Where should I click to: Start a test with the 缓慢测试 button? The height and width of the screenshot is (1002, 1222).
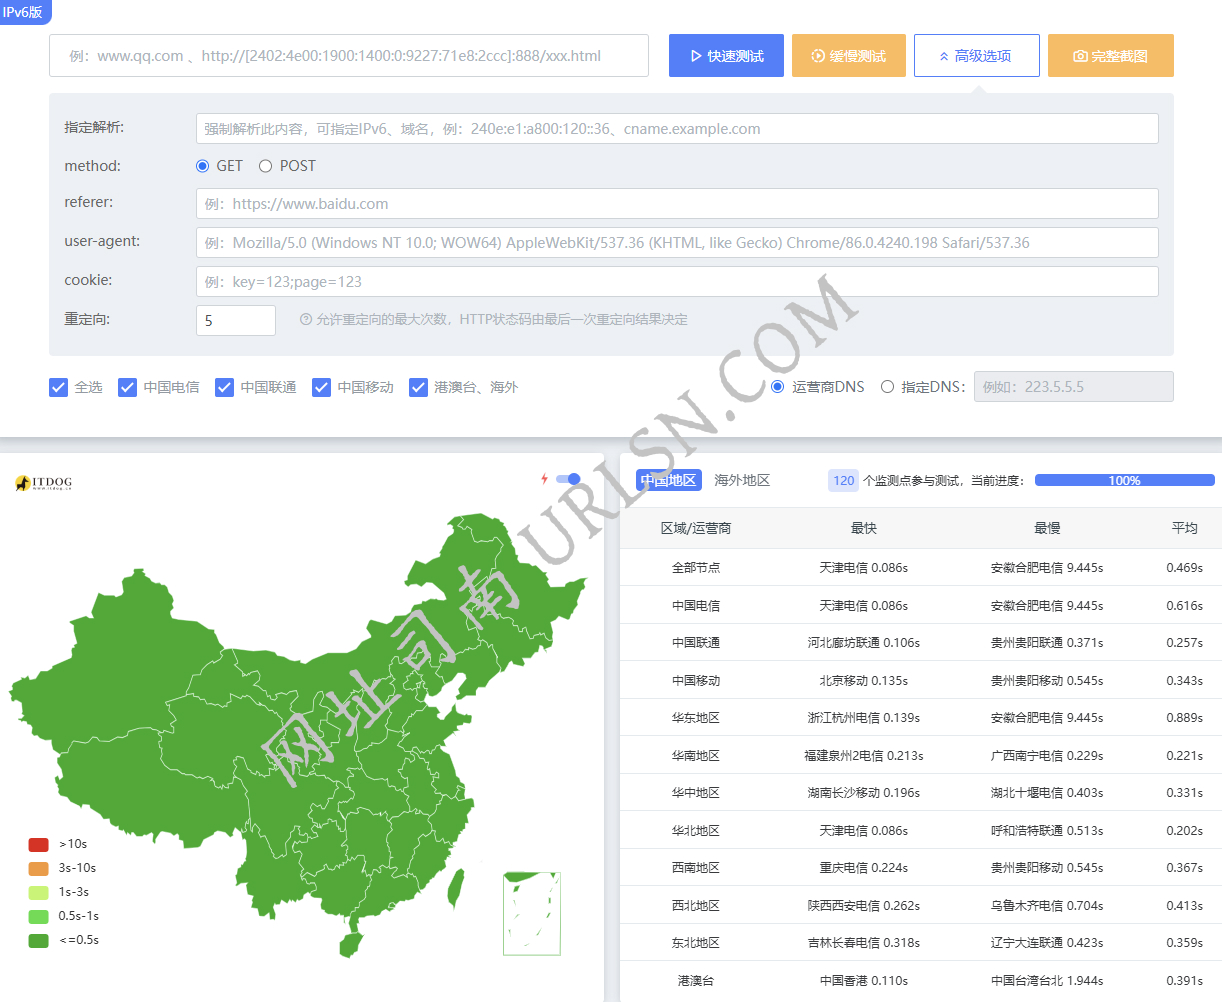[x=848, y=55]
